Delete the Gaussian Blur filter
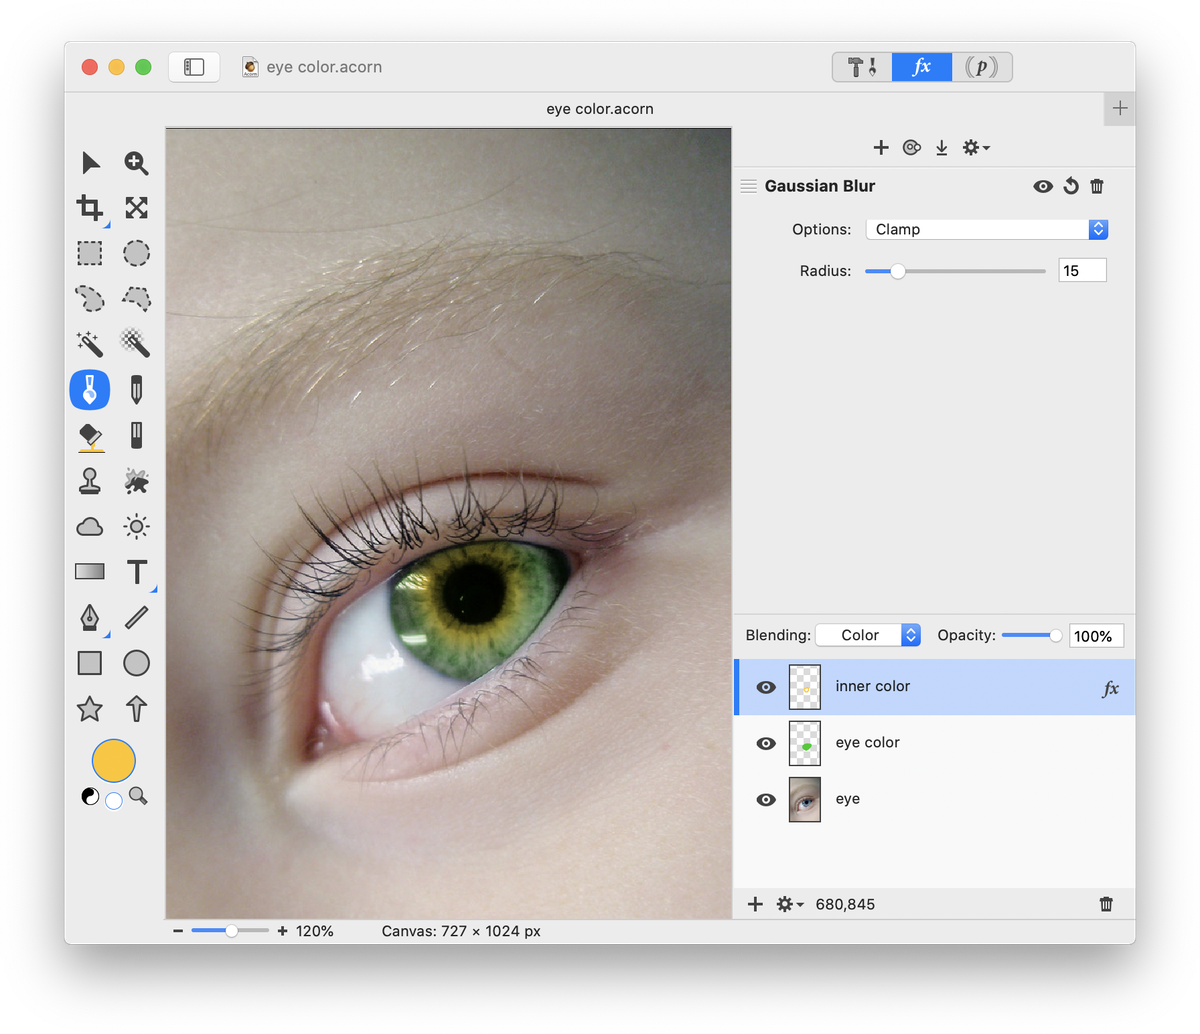The image size is (1200, 1034). [1097, 186]
